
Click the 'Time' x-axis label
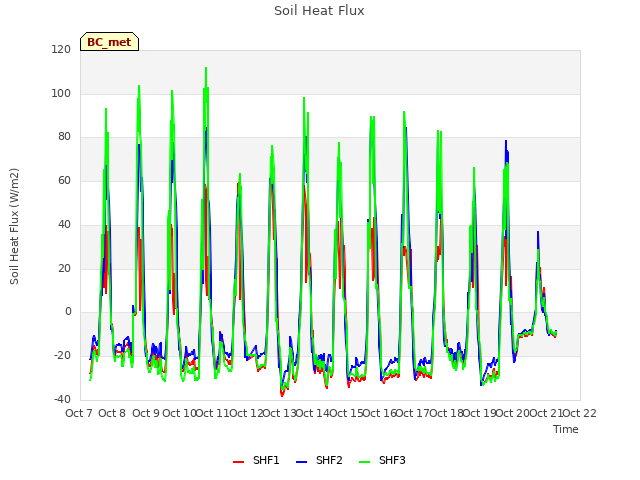(565, 429)
